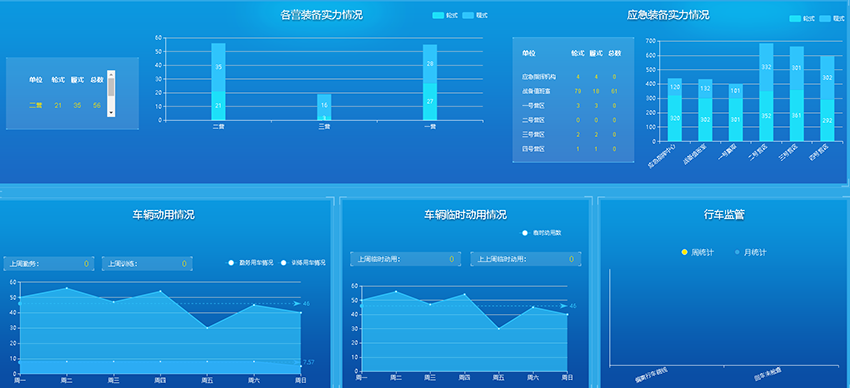Click 上周训练 value field
Viewport: 850px width, 388px height.
[x=147, y=264]
